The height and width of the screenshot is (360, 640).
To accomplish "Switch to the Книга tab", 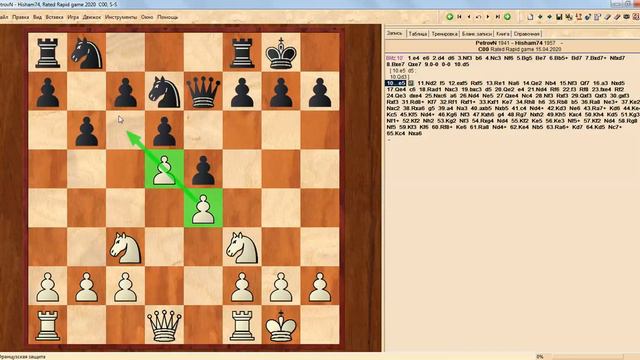I will pos(503,34).
